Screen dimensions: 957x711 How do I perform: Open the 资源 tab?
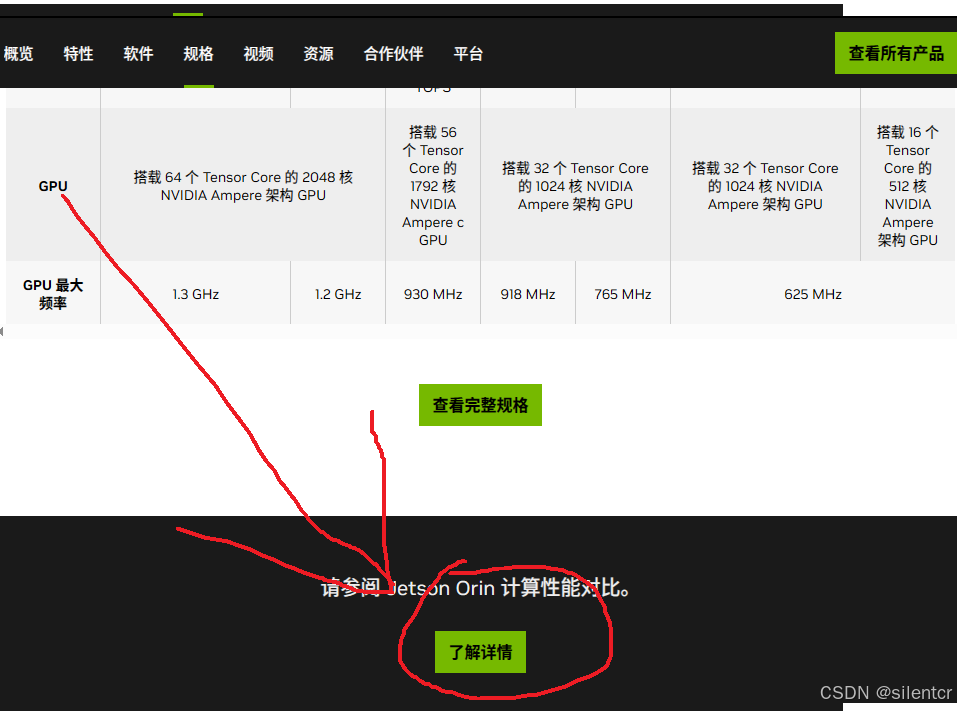318,54
